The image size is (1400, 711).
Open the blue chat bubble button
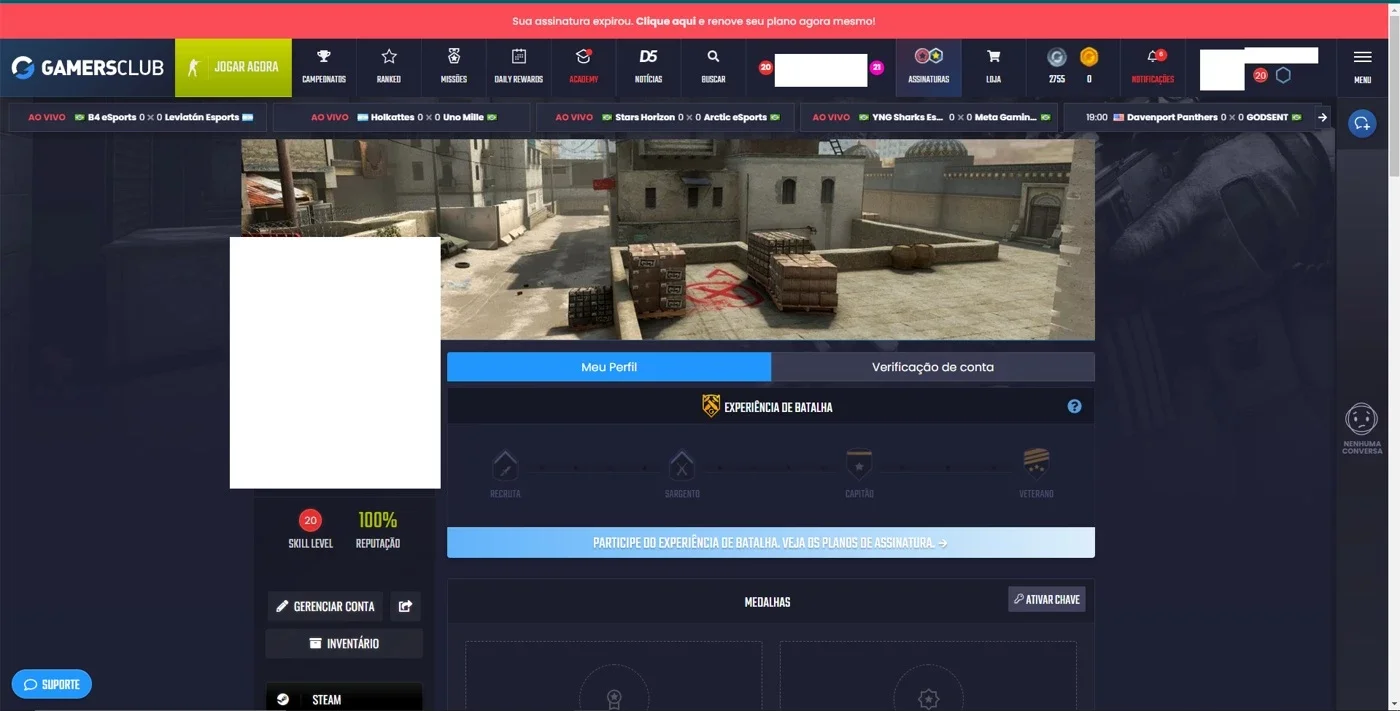(x=1361, y=123)
